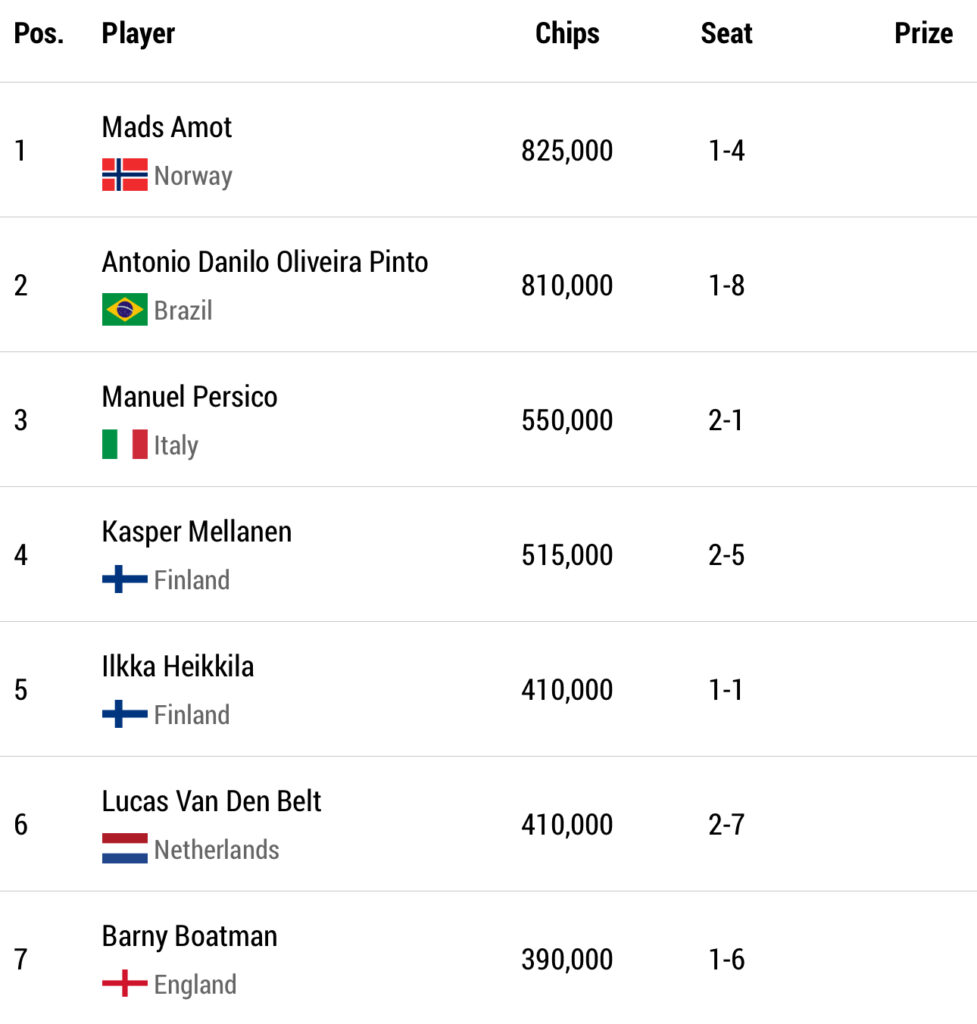This screenshot has width=977, height=1024.
Task: Click the Seat column header
Action: (726, 33)
